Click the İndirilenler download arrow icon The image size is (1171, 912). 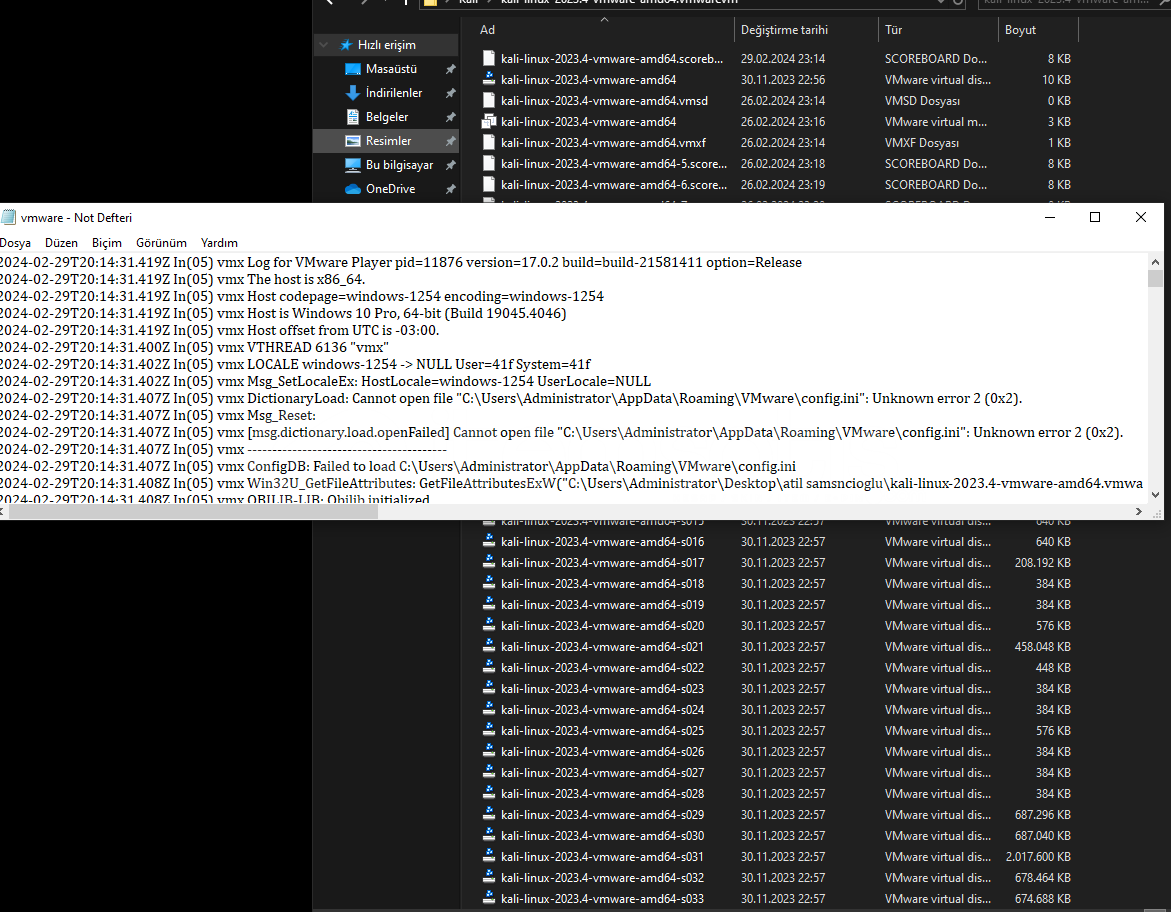click(353, 93)
